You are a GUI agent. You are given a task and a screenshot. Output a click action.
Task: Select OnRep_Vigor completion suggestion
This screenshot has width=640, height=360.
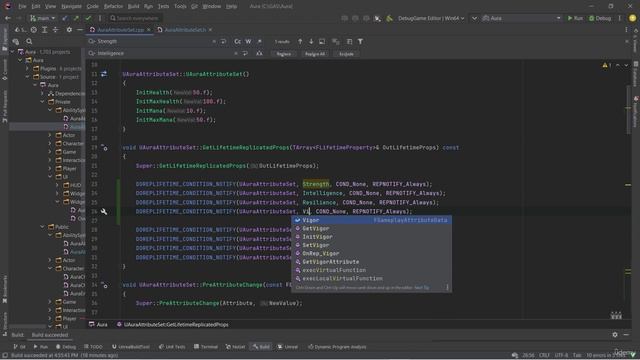pos(371,253)
